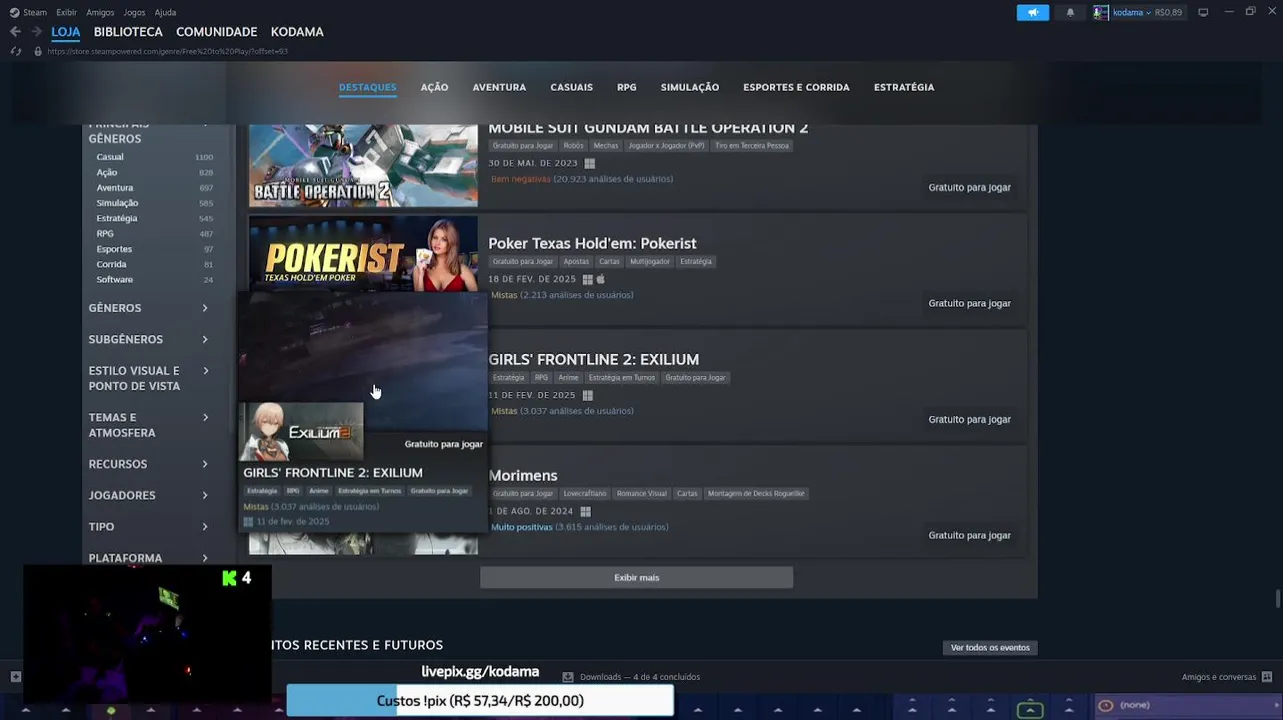The width and height of the screenshot is (1283, 720).
Task: Open the Pokerist game thumbnail
Action: [363, 254]
